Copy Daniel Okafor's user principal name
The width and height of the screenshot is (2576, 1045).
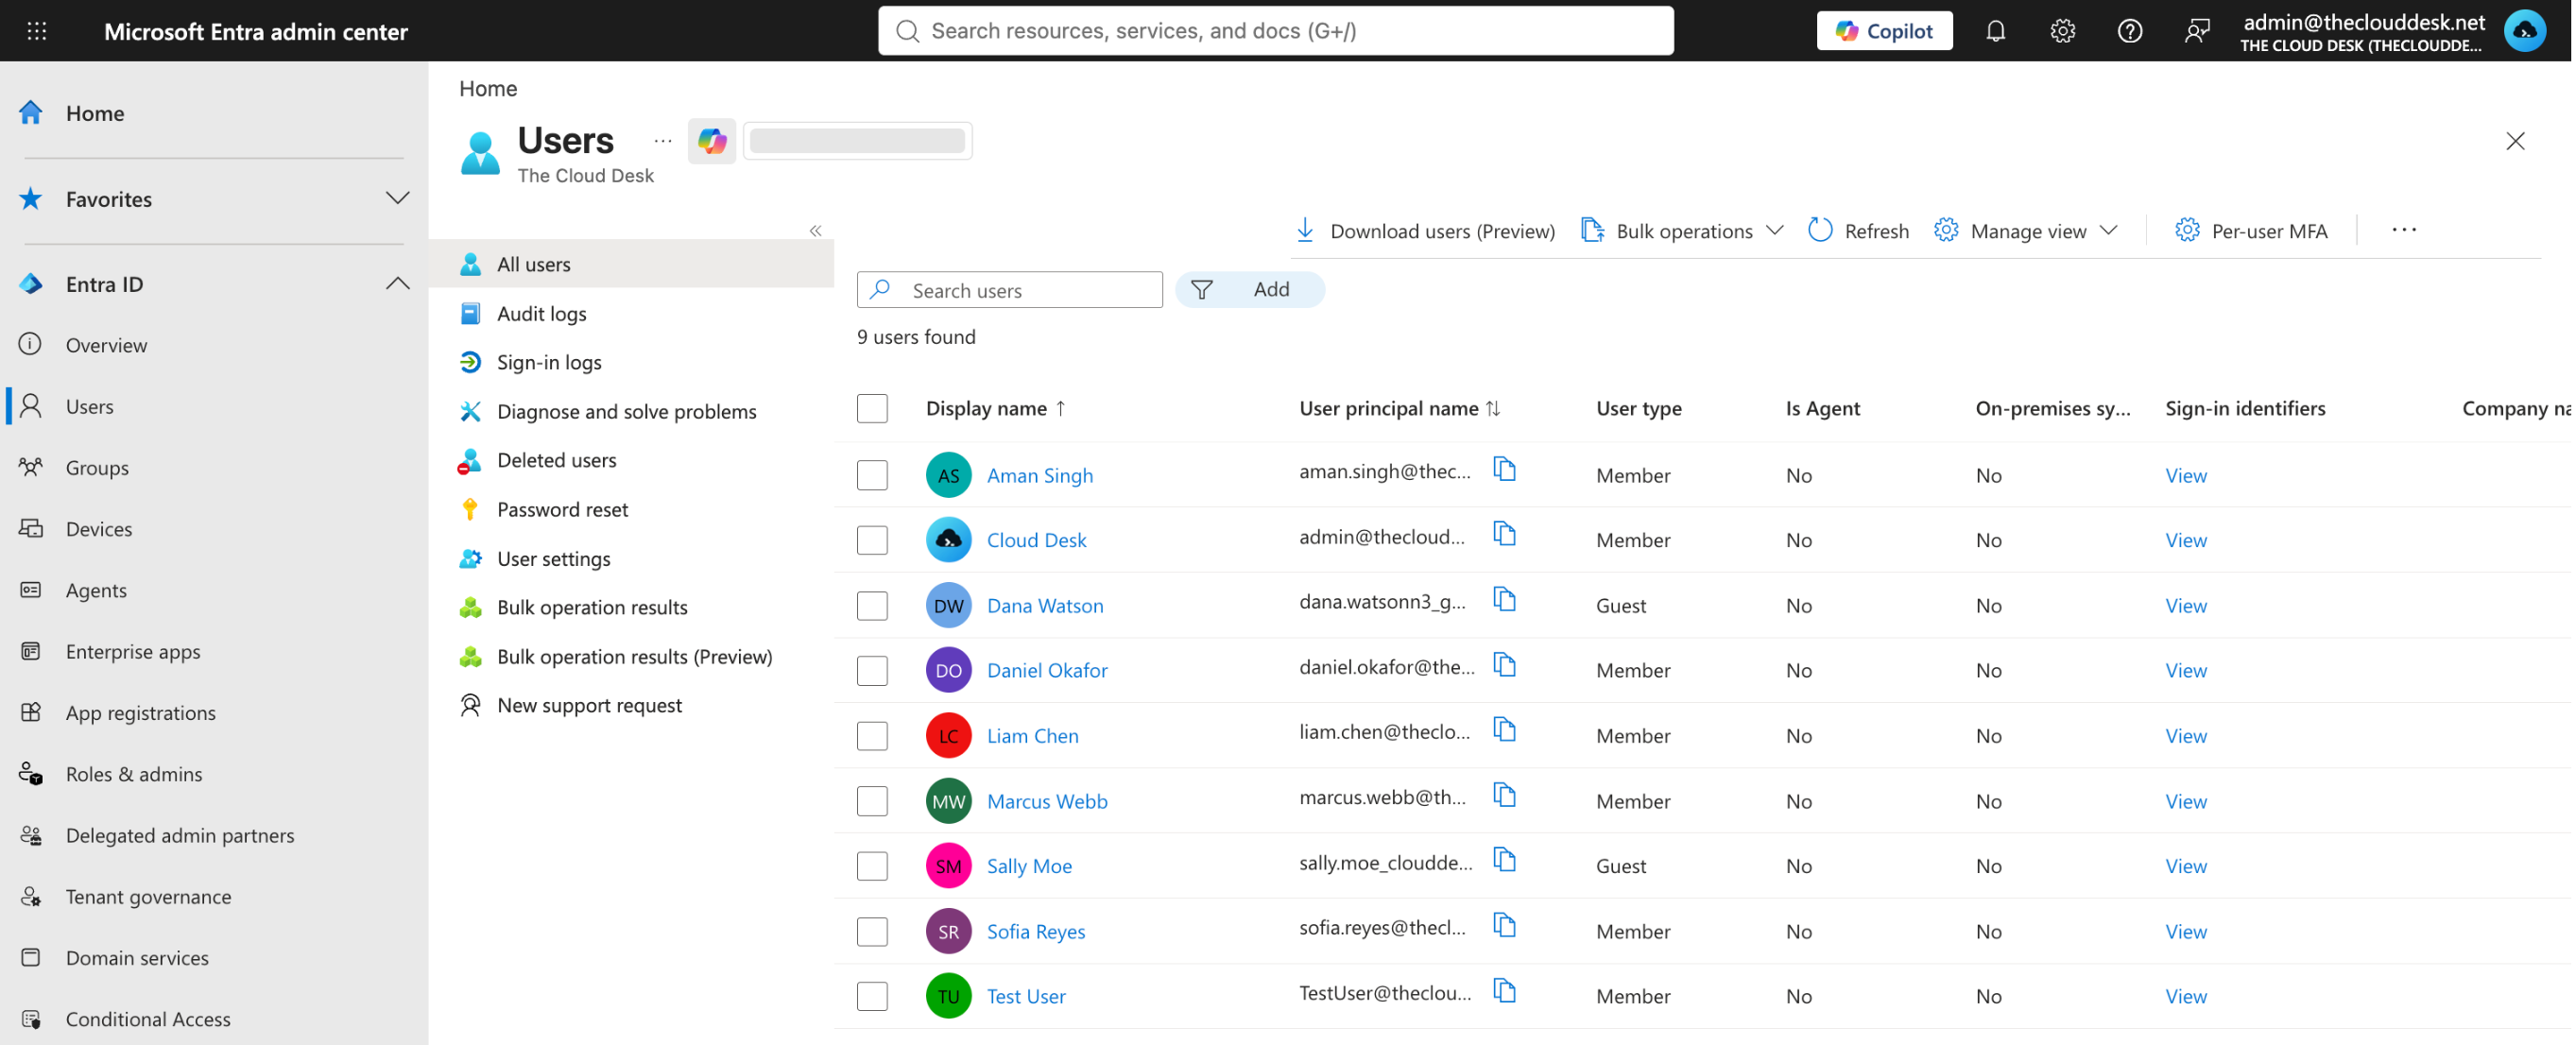pyautogui.click(x=1504, y=664)
